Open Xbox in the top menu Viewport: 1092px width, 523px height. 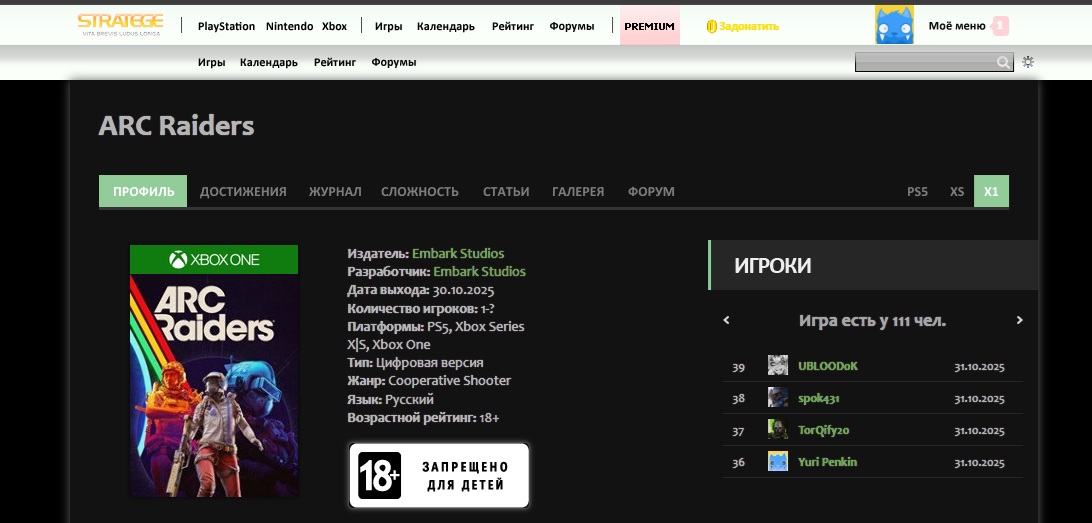pos(334,26)
